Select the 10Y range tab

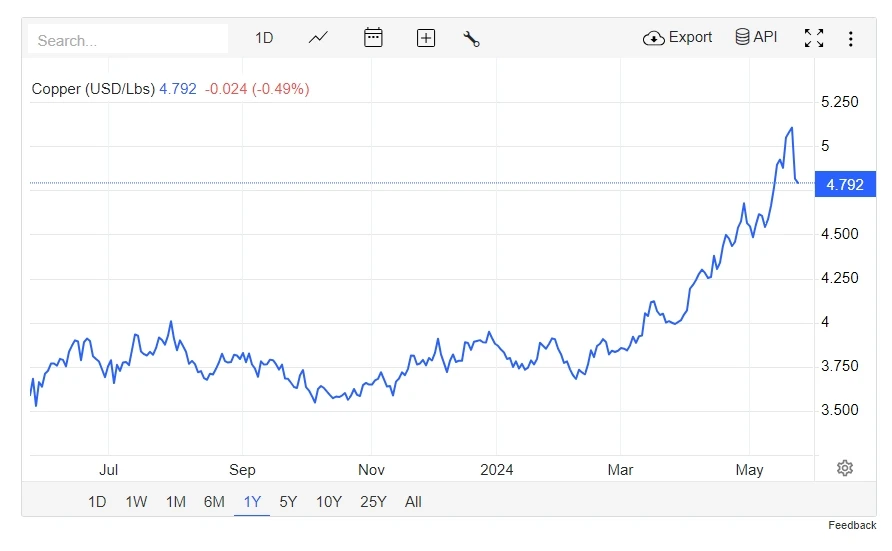pos(329,502)
